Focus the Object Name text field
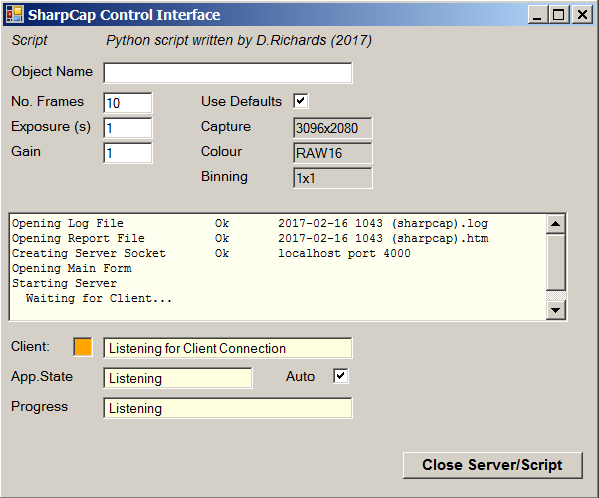 pyautogui.click(x=228, y=73)
